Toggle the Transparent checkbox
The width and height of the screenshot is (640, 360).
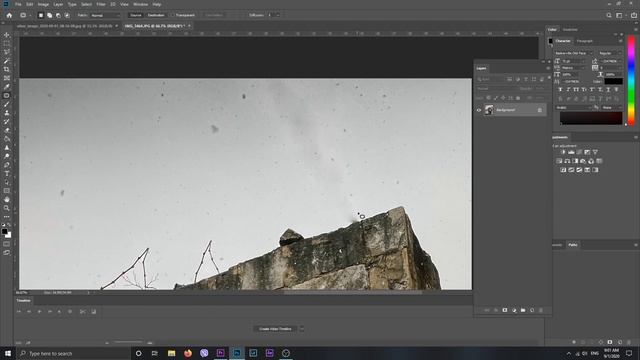click(172, 15)
